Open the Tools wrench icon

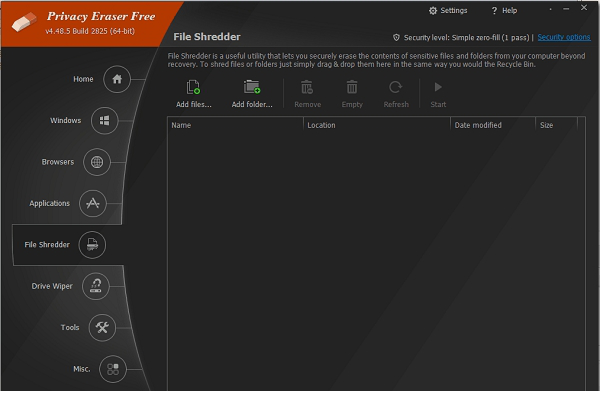102,327
